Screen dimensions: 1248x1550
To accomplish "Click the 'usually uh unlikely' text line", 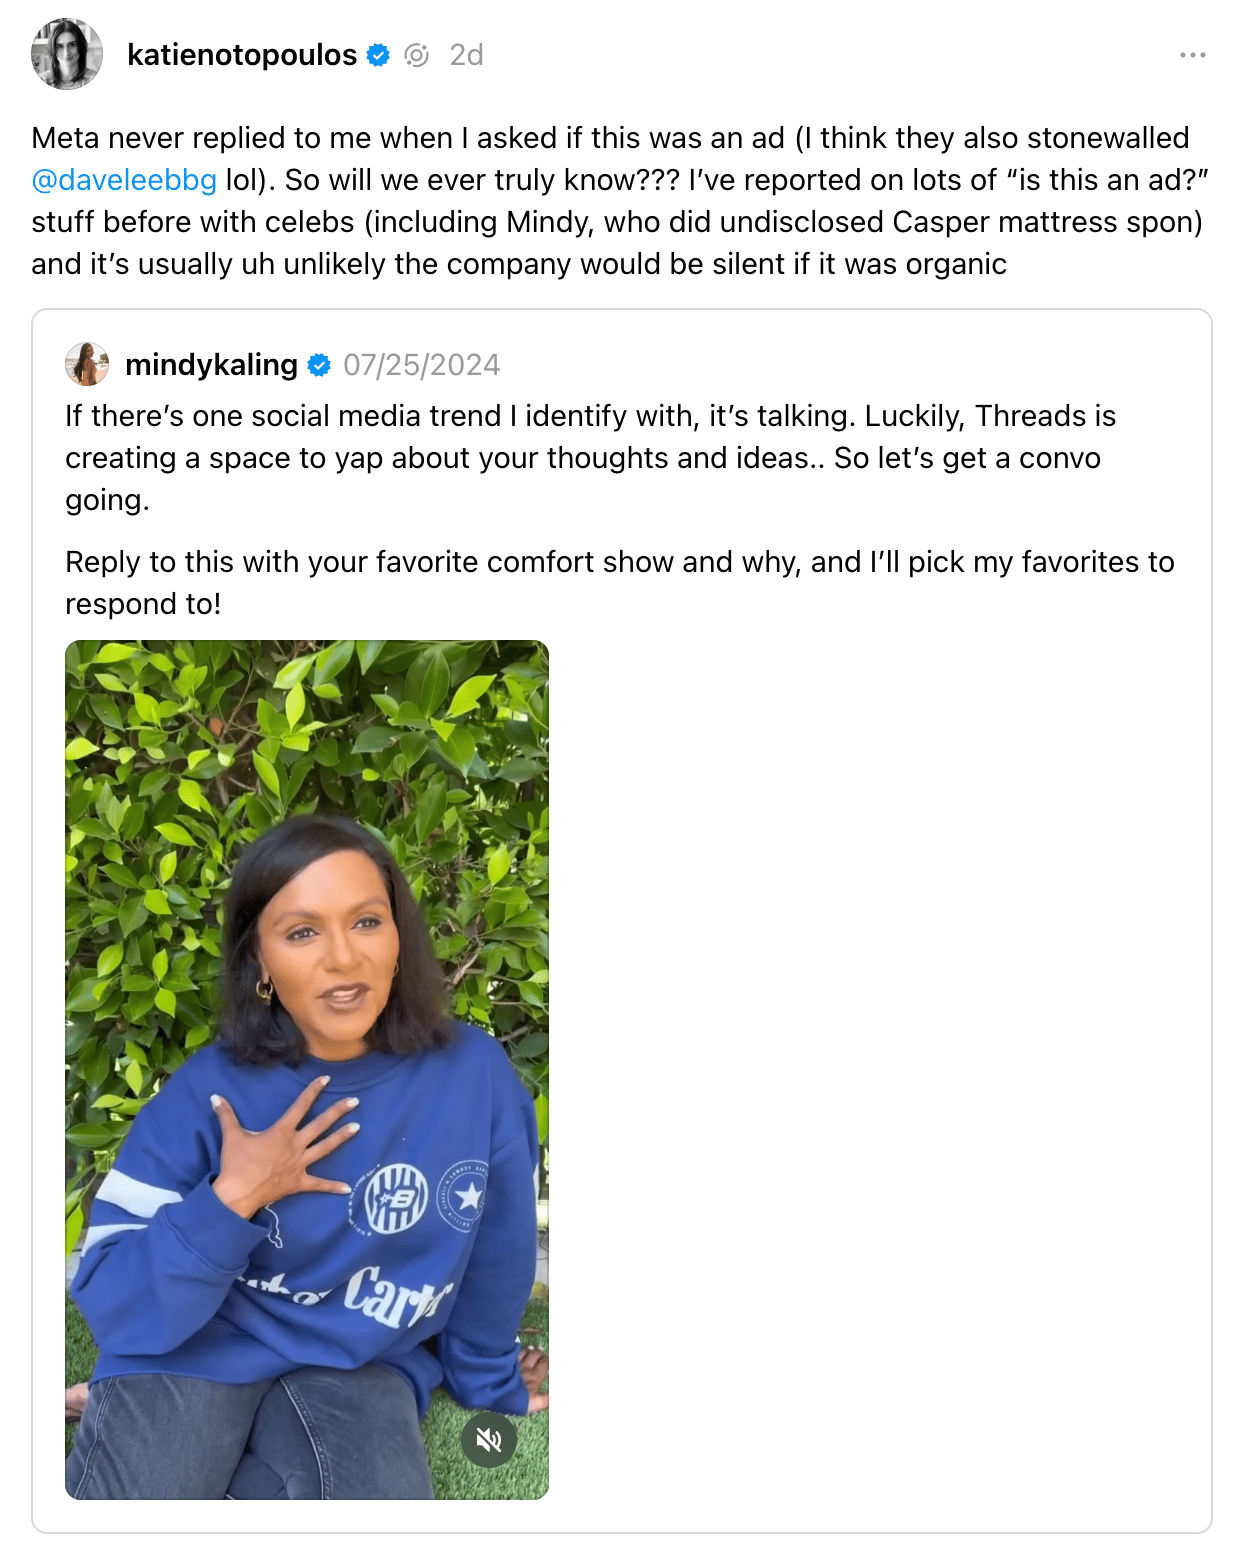I will tap(519, 264).
